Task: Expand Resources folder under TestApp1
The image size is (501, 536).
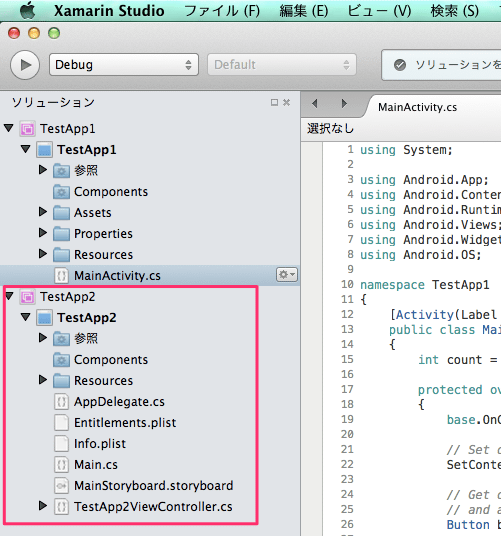Action: (x=43, y=254)
